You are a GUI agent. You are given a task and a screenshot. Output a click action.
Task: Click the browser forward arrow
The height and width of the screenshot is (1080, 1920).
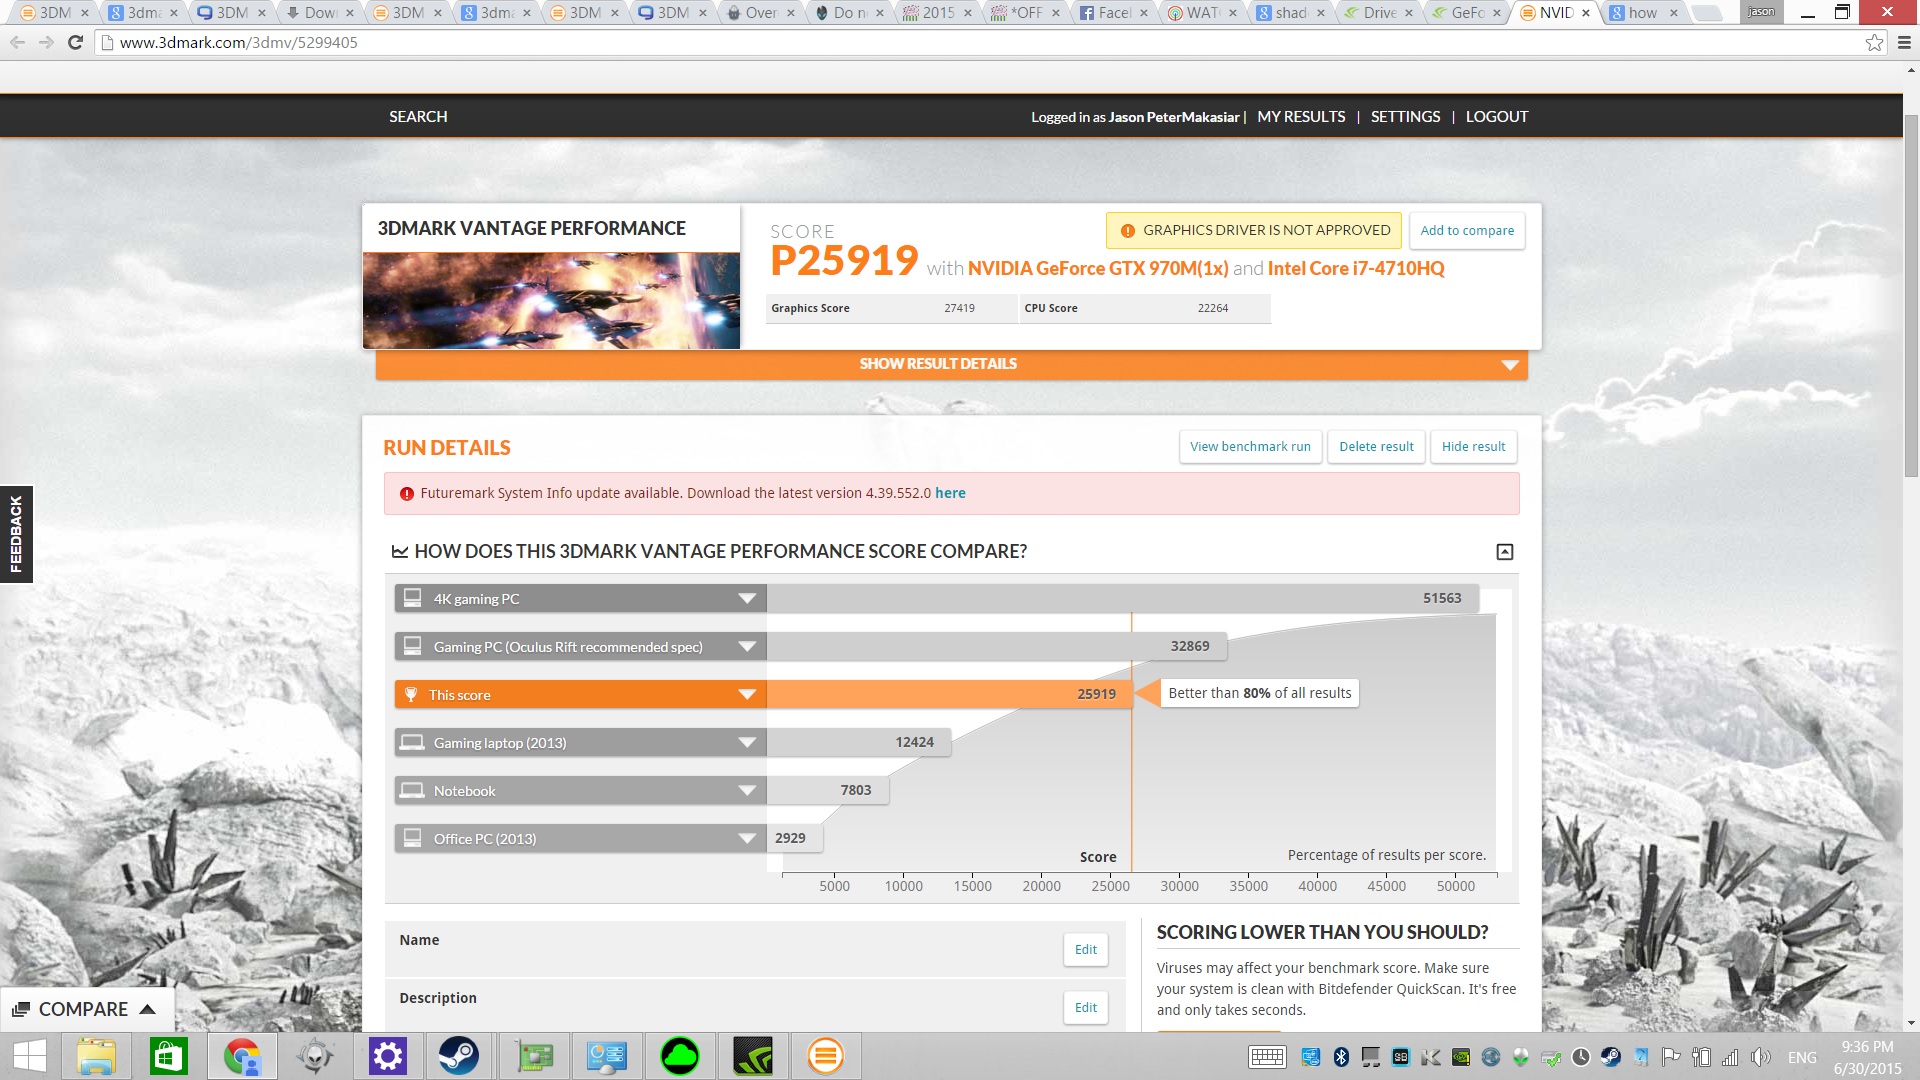point(46,42)
